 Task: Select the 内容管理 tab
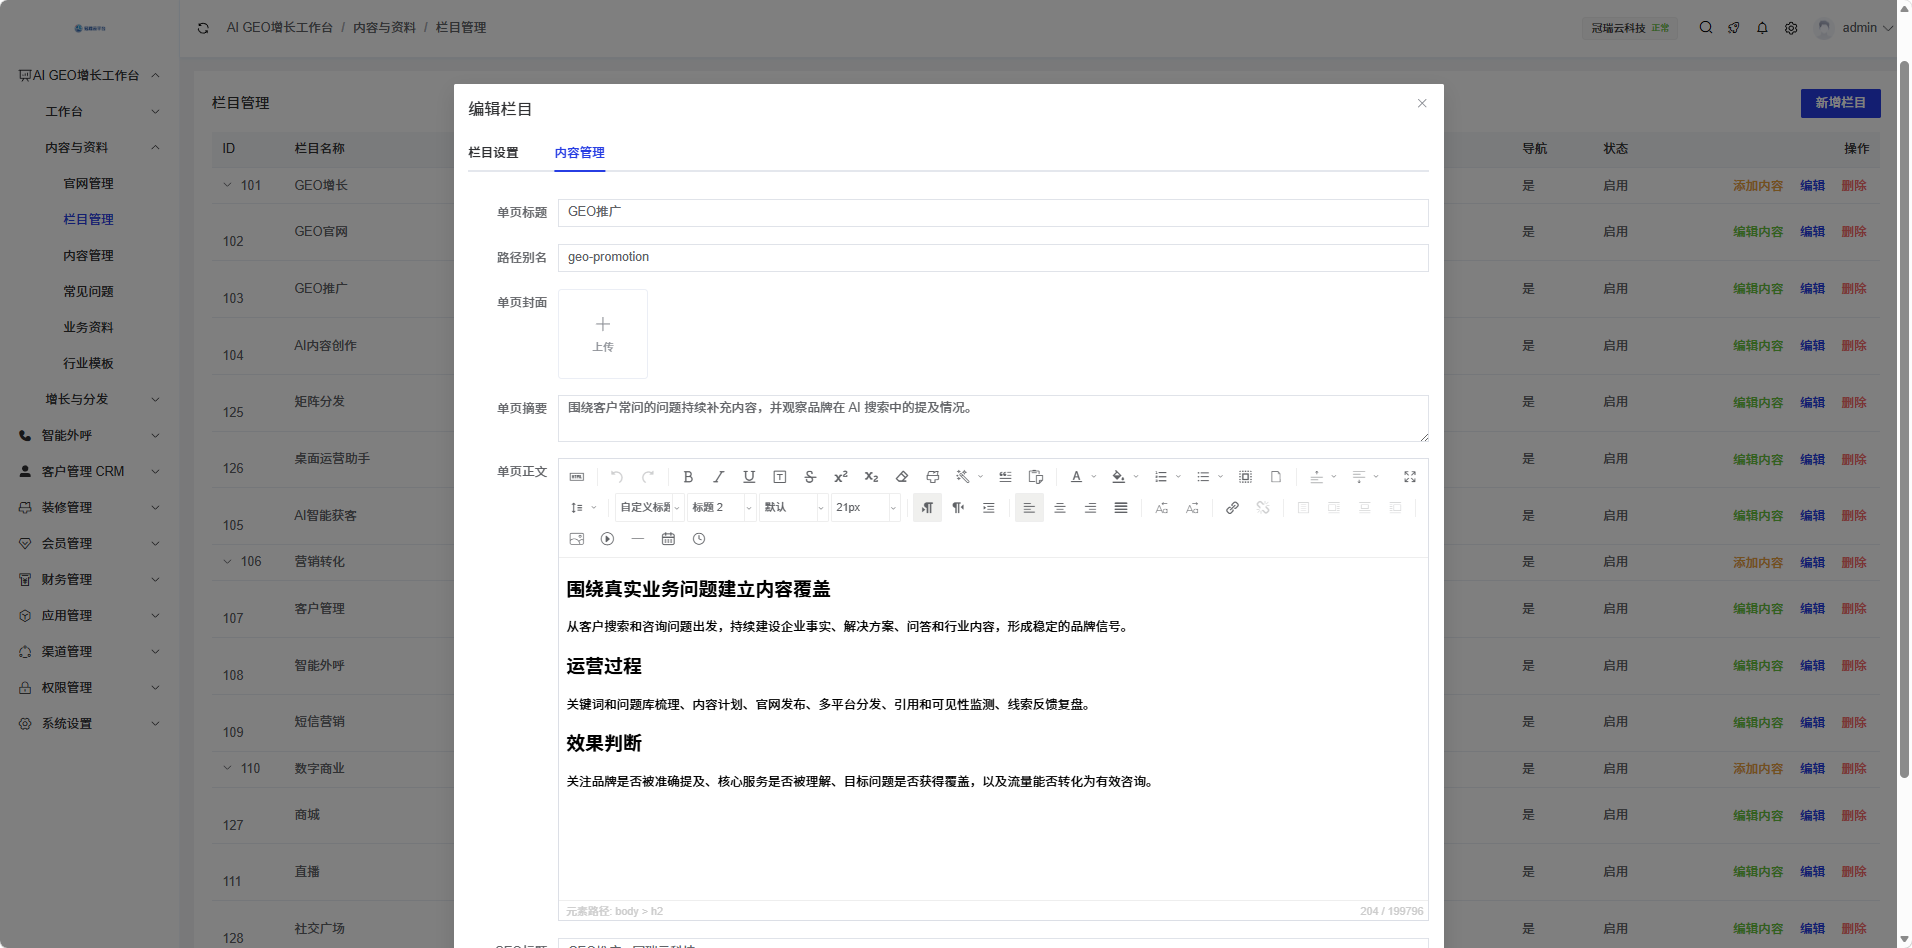pyautogui.click(x=580, y=153)
